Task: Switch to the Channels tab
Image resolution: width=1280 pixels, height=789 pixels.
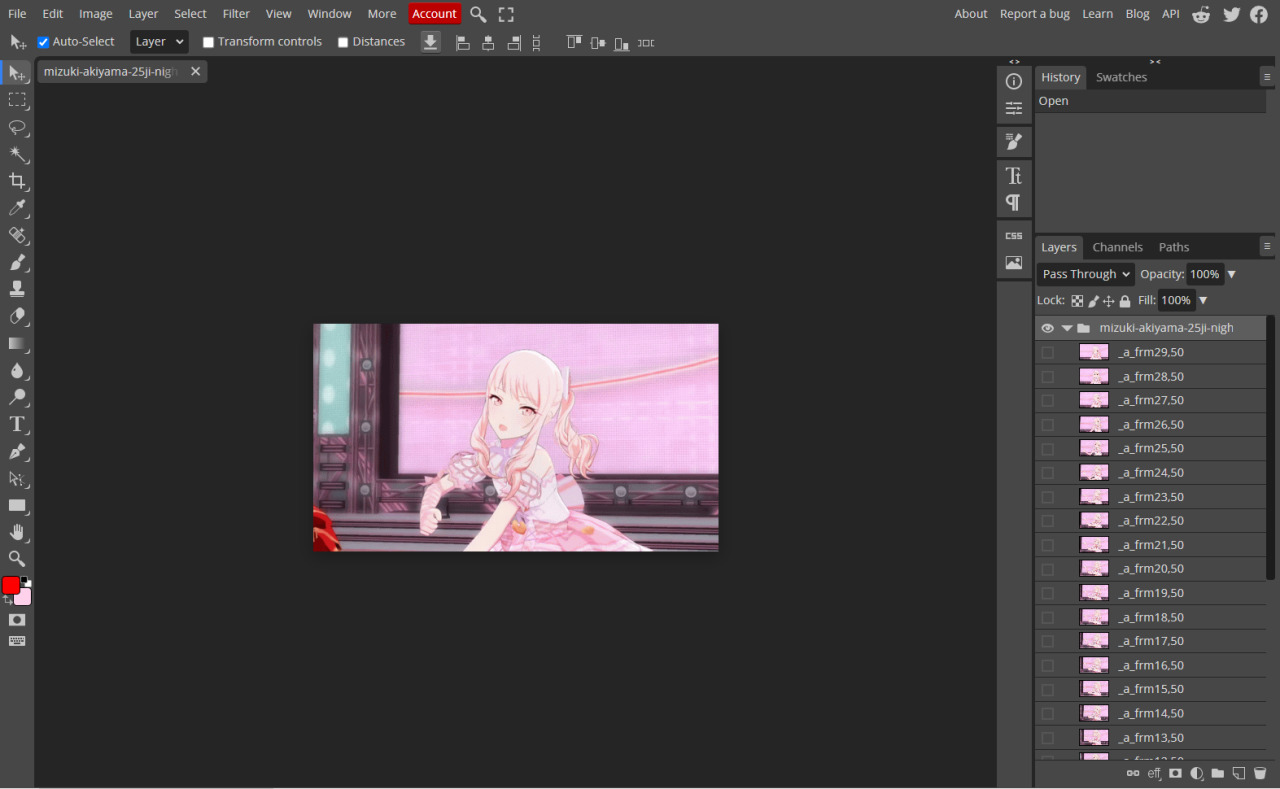Action: coord(1117,247)
